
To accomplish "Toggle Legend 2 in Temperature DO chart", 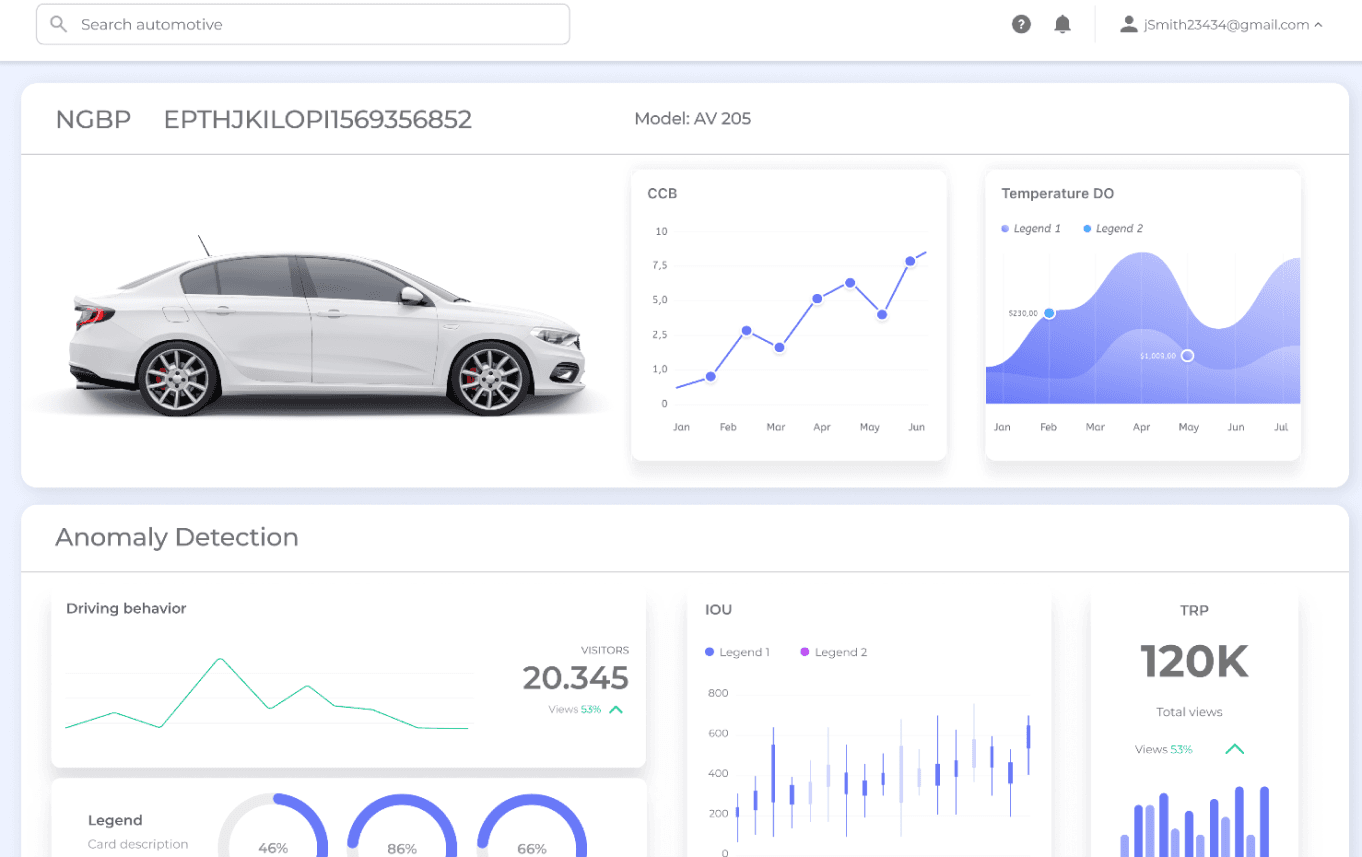I will [1113, 229].
